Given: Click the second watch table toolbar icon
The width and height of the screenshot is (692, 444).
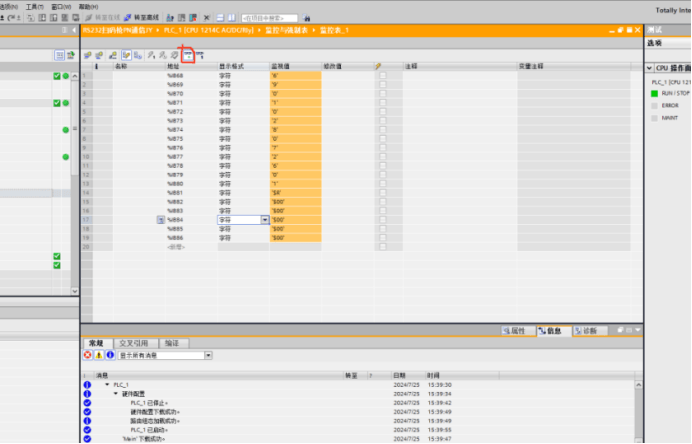Looking at the screenshot, I should click(x=99, y=55).
